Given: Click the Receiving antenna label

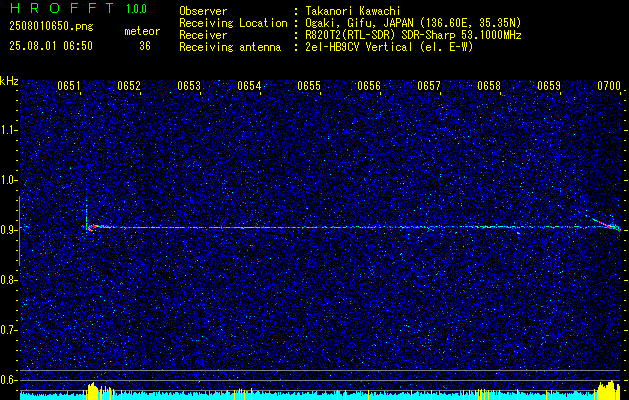Looking at the screenshot, I should tap(230, 47).
